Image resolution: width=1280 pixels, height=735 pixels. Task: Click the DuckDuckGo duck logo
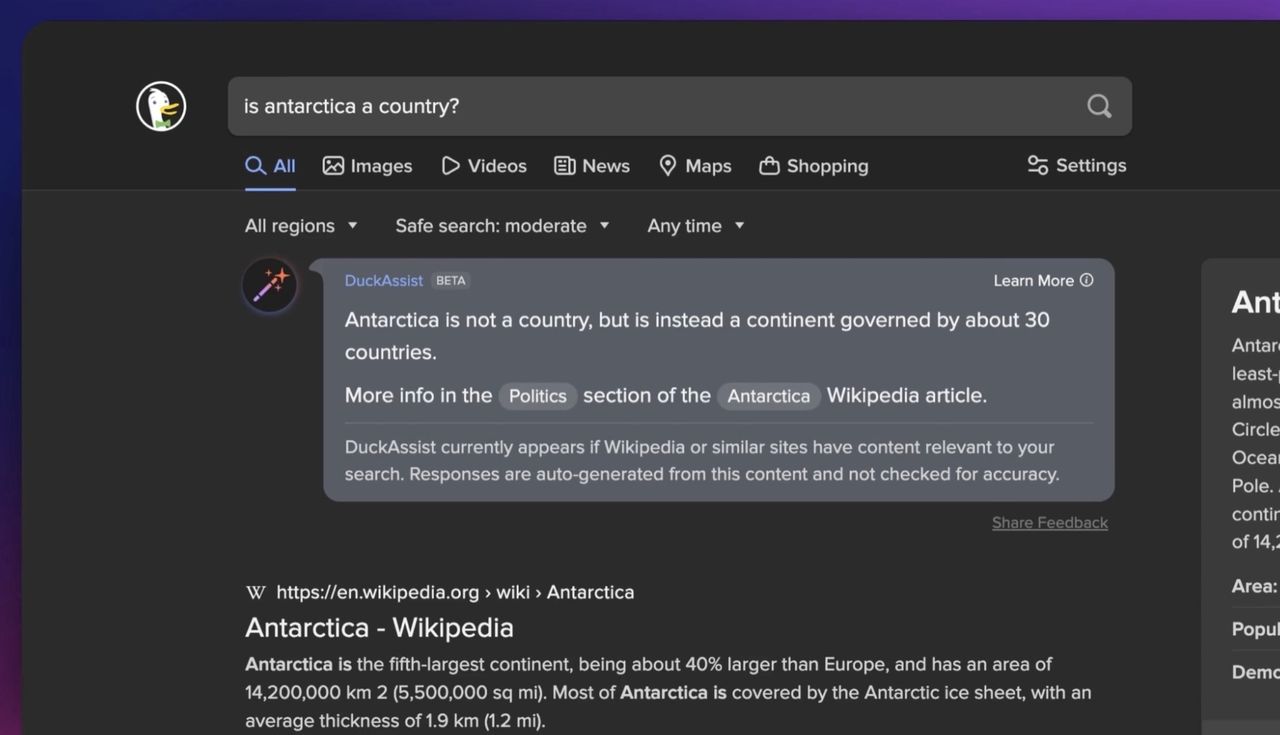pyautogui.click(x=161, y=106)
